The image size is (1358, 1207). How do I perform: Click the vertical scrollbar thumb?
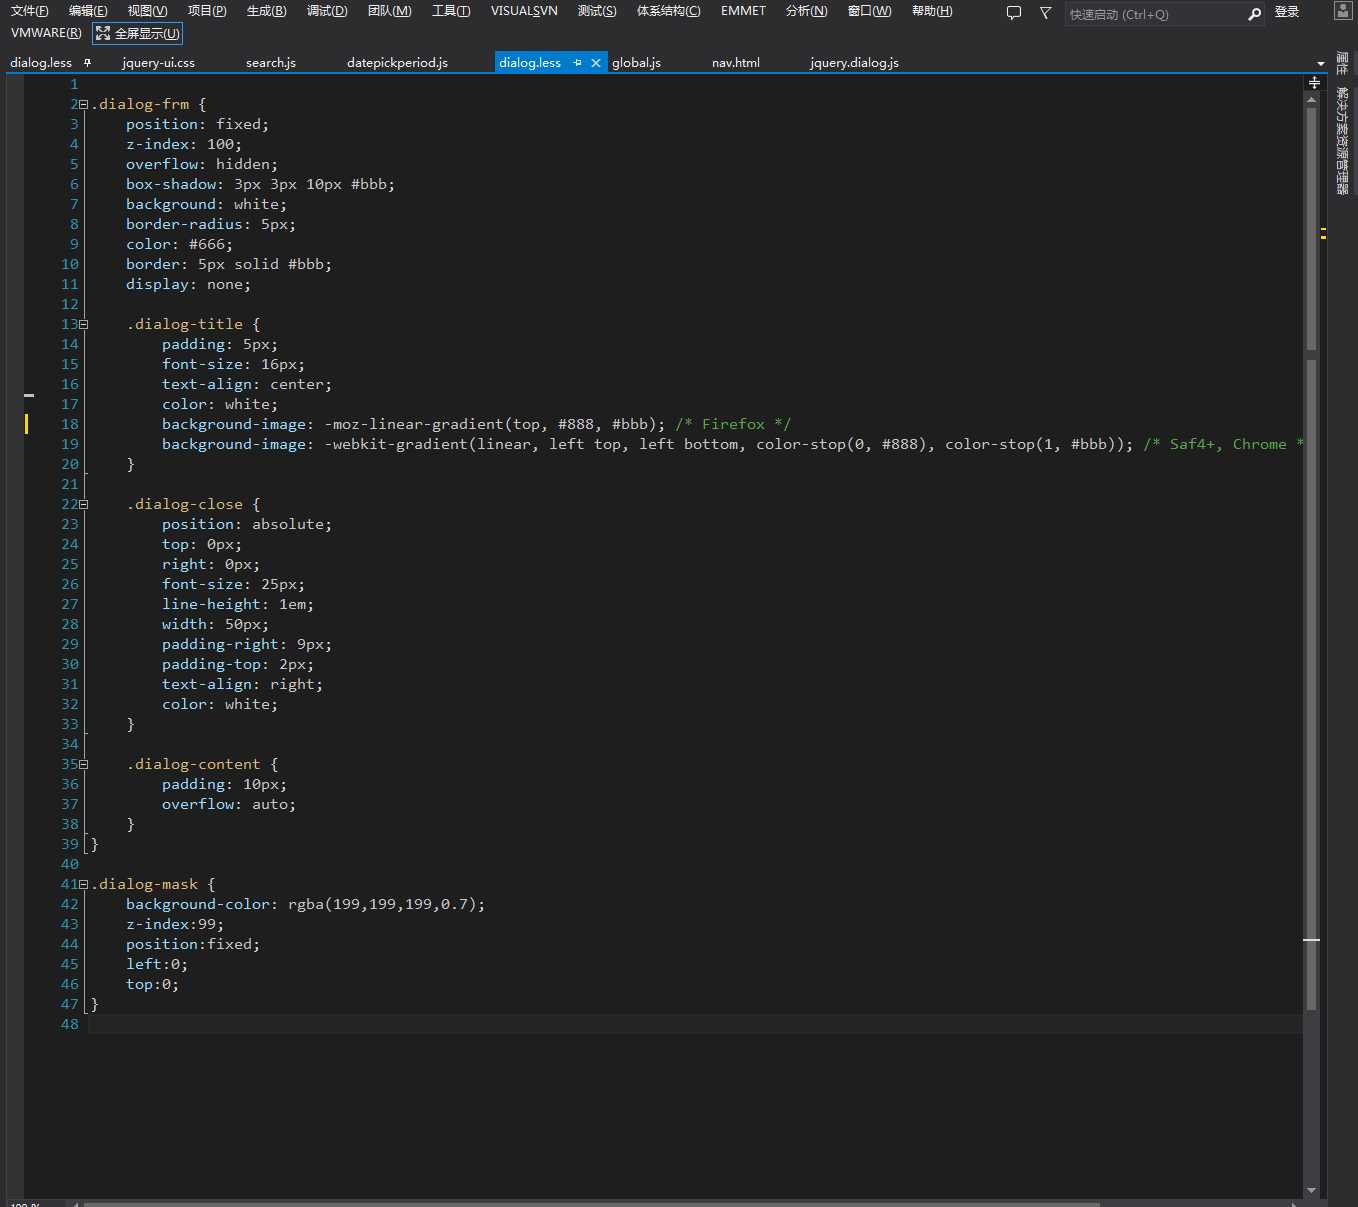pos(1311,560)
